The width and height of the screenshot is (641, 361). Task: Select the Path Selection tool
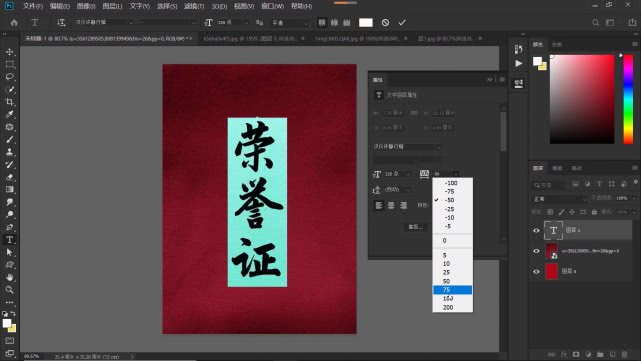[9, 252]
